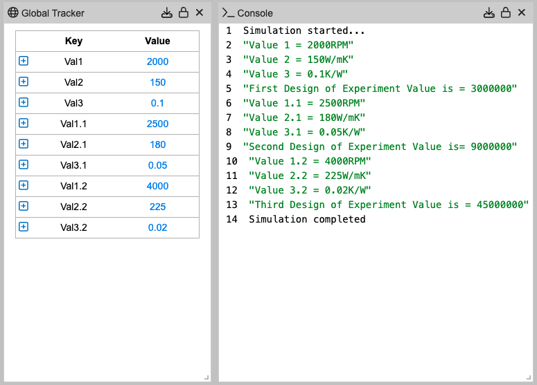The height and width of the screenshot is (385, 537).
Task: Expand the Val1.2 row
Action: (23, 185)
